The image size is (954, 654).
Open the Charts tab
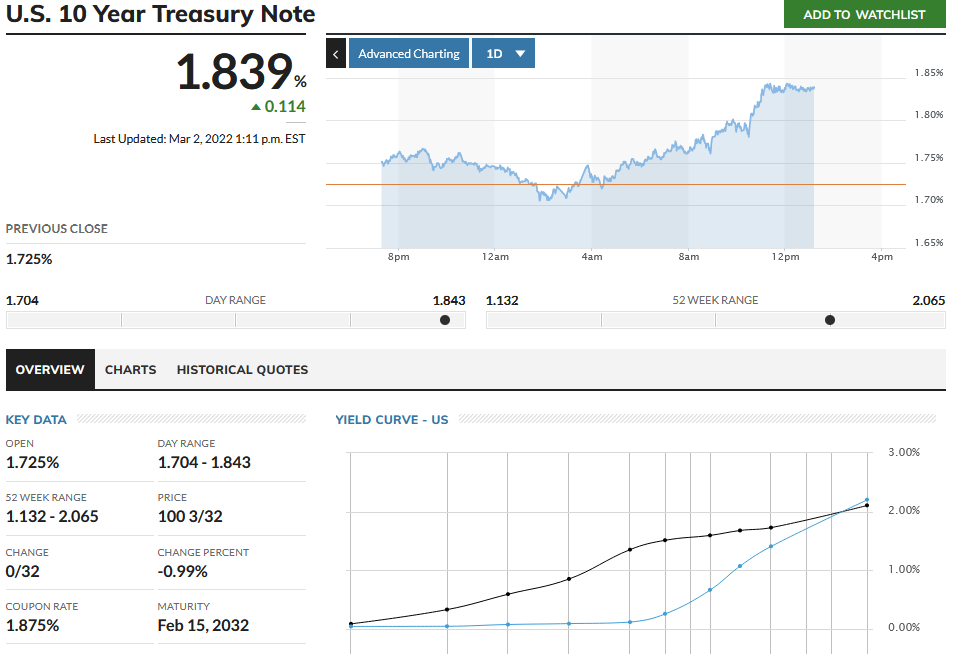[x=130, y=369]
